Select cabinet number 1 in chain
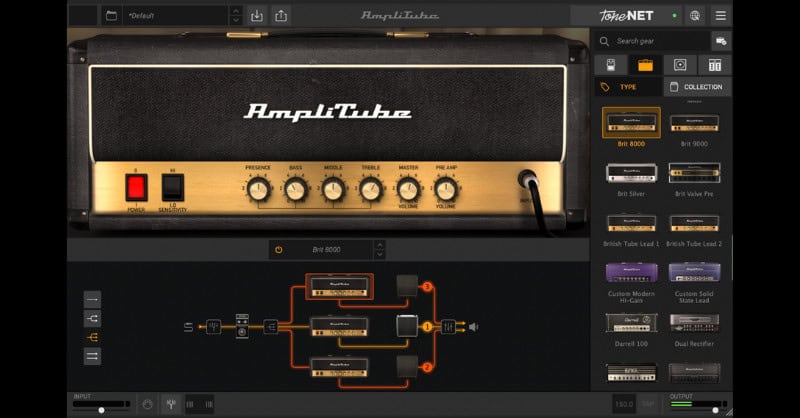800x418 pixels. [407, 327]
